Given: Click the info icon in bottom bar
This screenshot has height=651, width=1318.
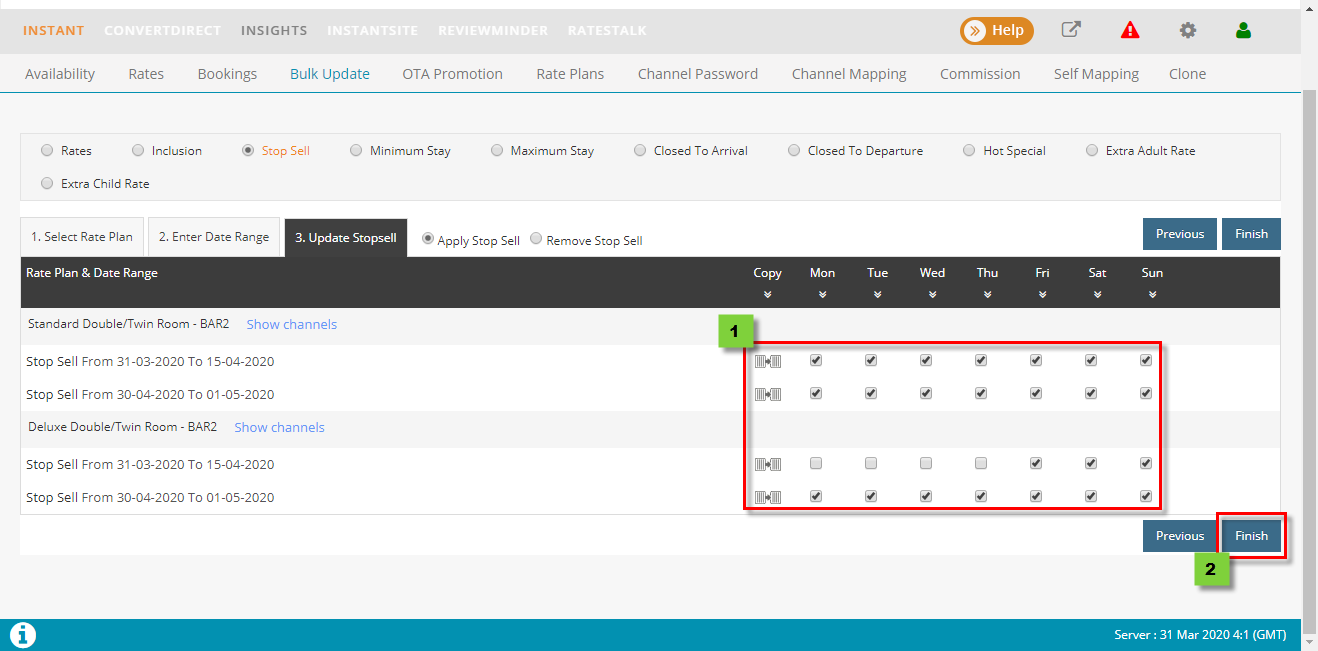Looking at the screenshot, I should click(22, 634).
